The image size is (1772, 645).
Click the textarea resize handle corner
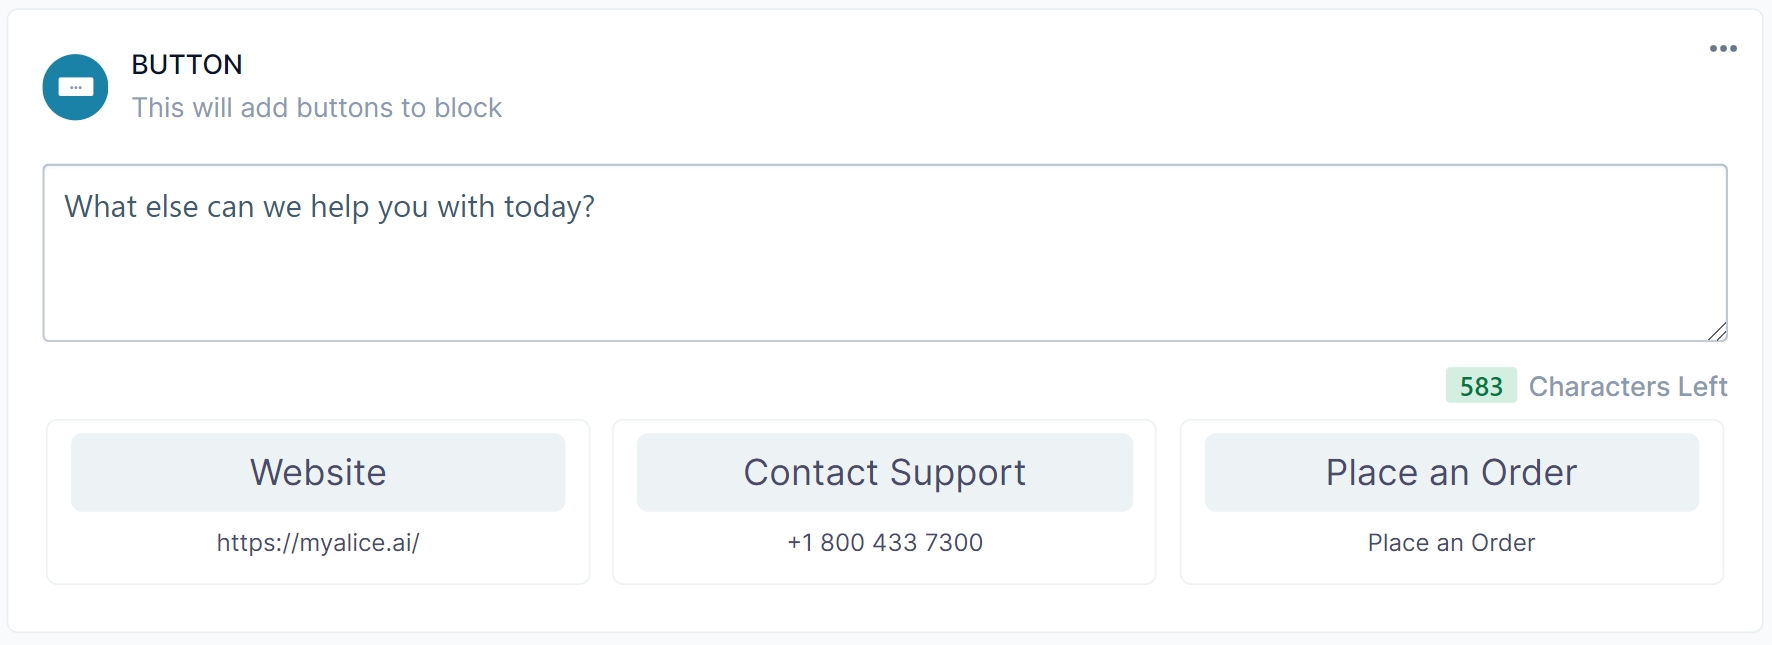[1717, 332]
